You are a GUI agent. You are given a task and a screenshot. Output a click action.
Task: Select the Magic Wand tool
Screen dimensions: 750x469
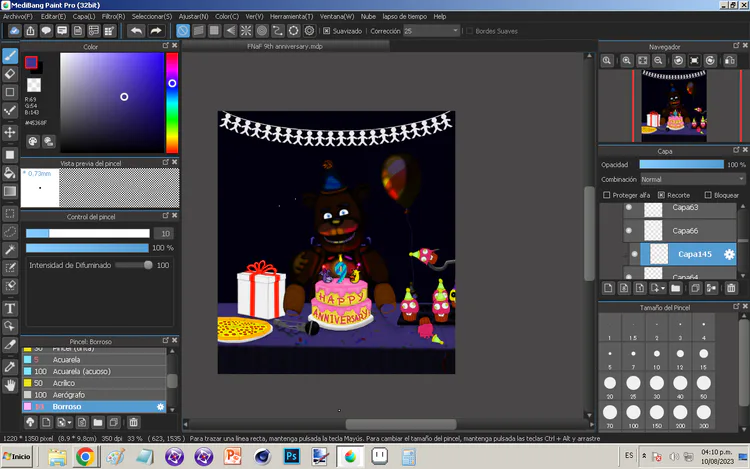pyautogui.click(x=10, y=250)
